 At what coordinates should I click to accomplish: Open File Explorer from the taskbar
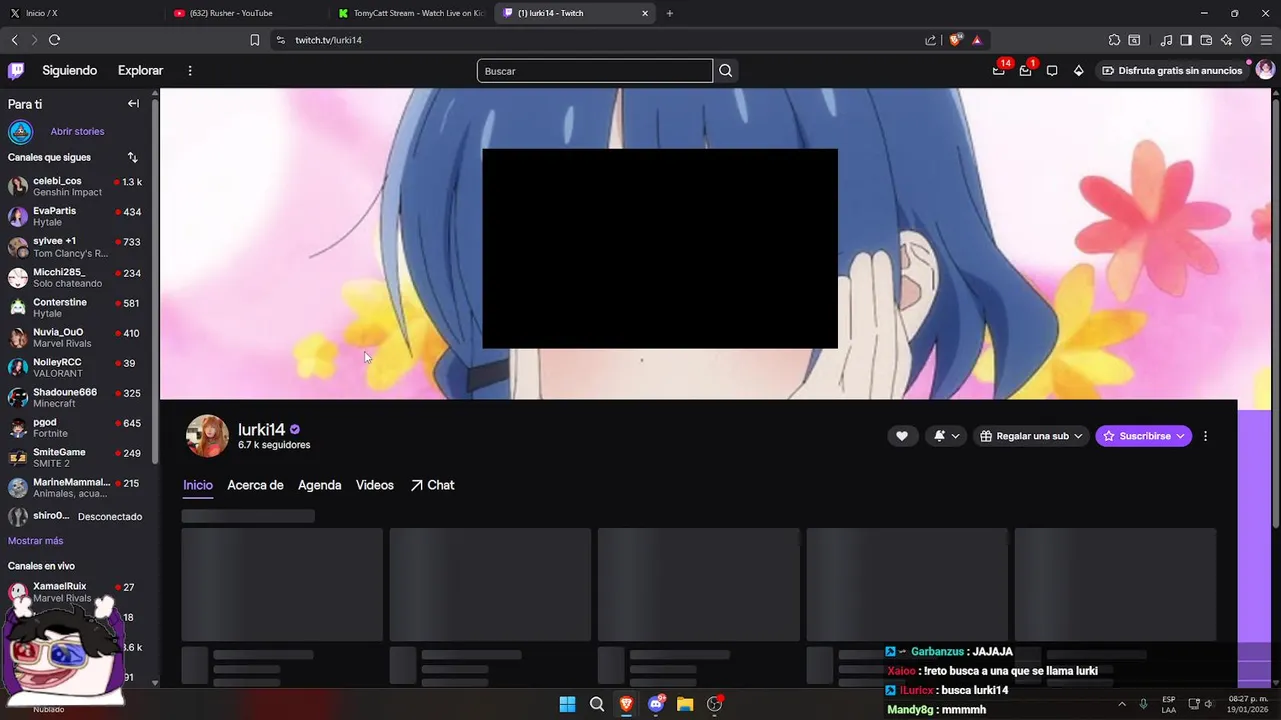click(x=685, y=704)
